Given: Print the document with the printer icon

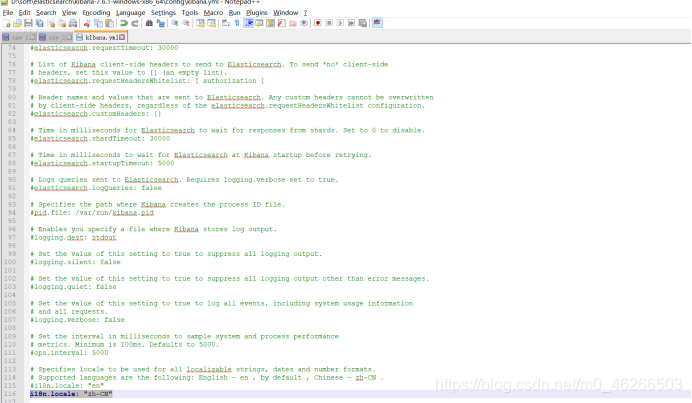Looking at the screenshot, I should pyautogui.click(x=73, y=23).
